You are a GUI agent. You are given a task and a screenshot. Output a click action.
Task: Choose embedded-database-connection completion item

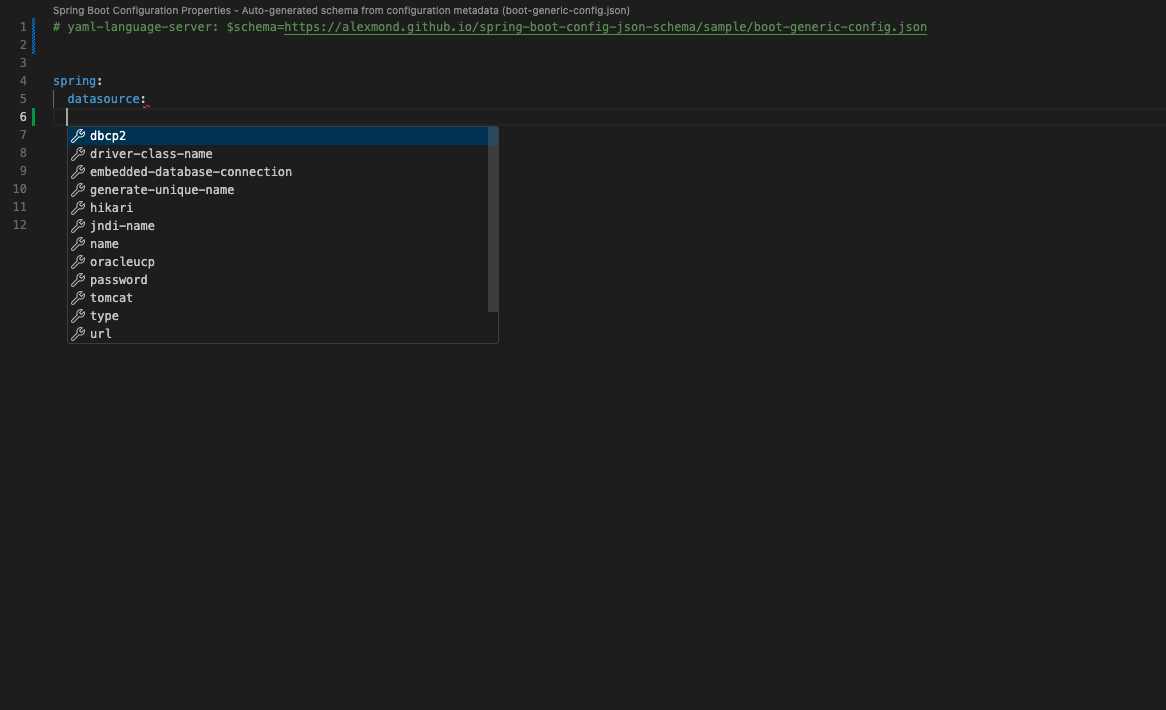[x=190, y=172]
